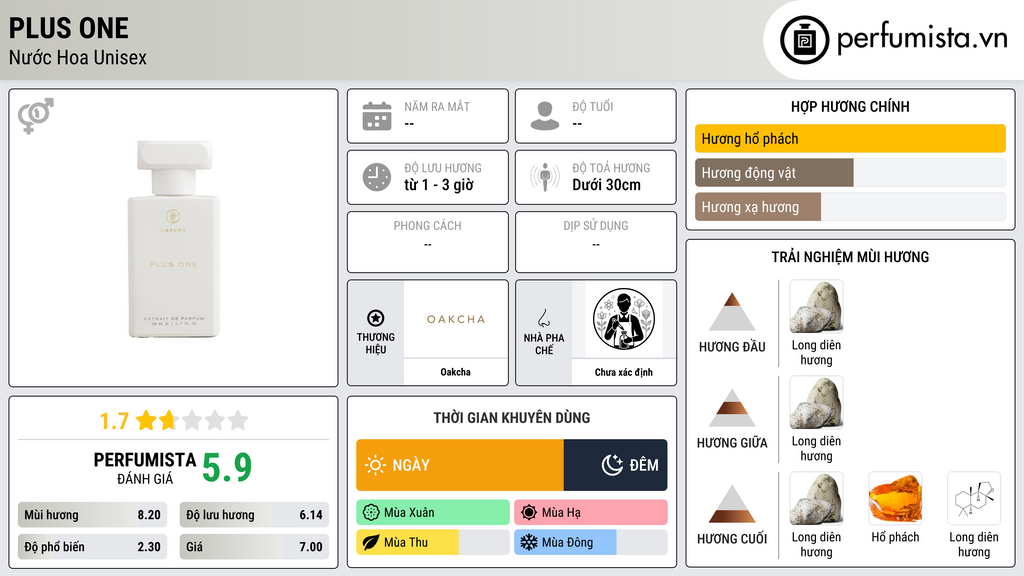Viewport: 1024px width, 576px height.
Task: Click the clock icon for Độ lưu hương
Action: pyautogui.click(x=377, y=177)
